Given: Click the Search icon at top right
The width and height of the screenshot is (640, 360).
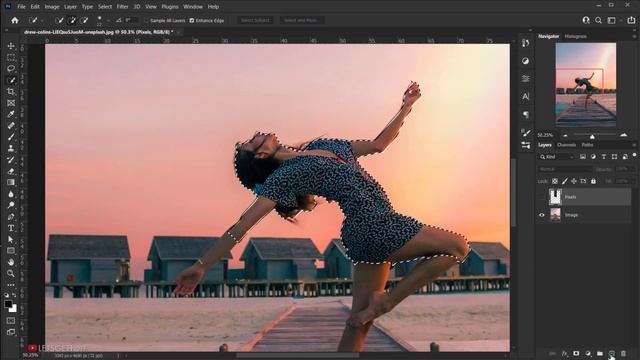Looking at the screenshot, I should tap(598, 20).
